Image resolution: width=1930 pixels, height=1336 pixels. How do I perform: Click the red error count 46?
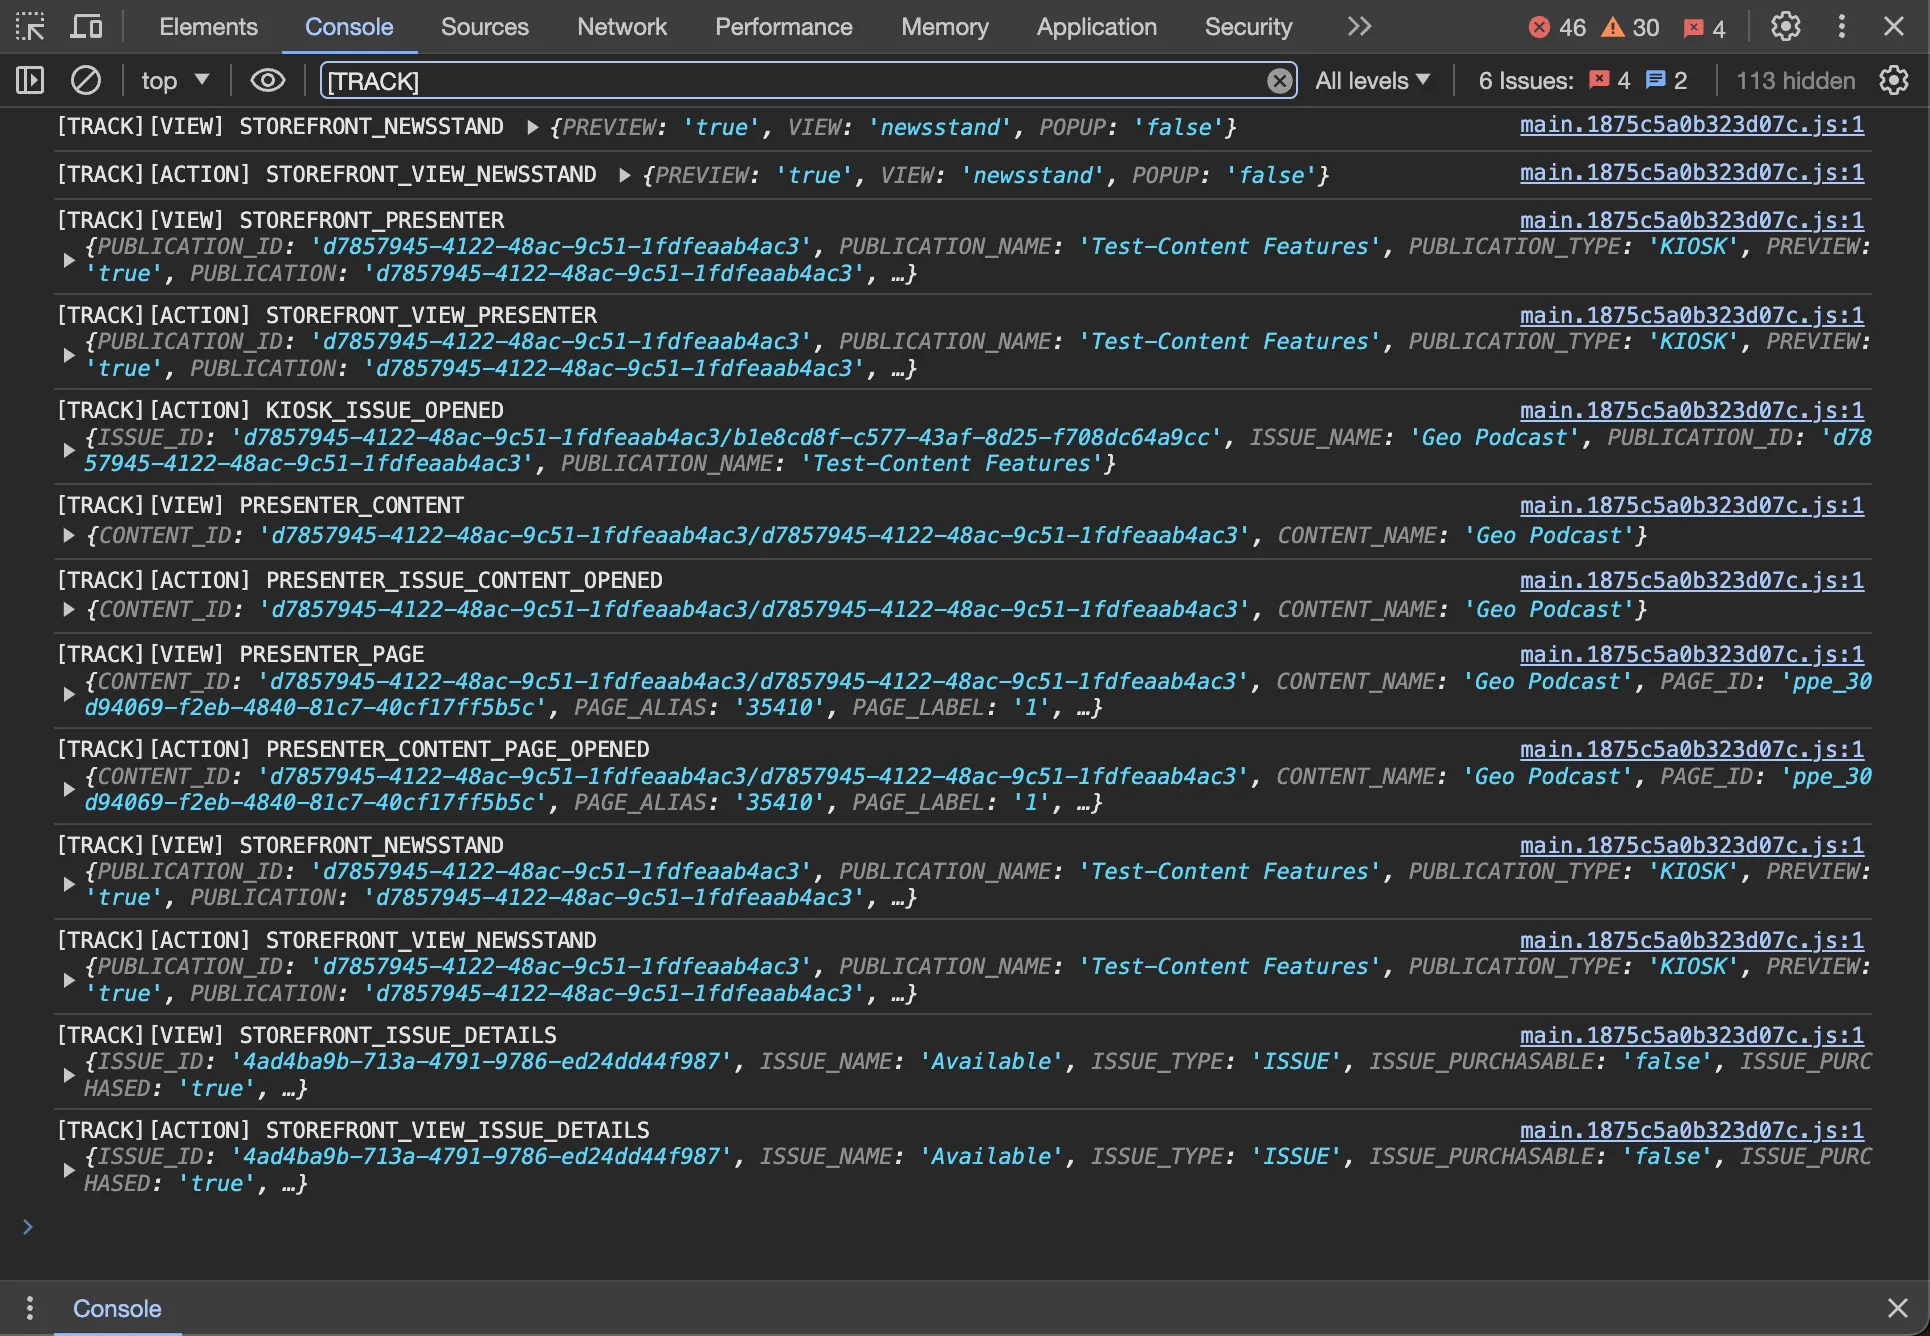(1557, 27)
